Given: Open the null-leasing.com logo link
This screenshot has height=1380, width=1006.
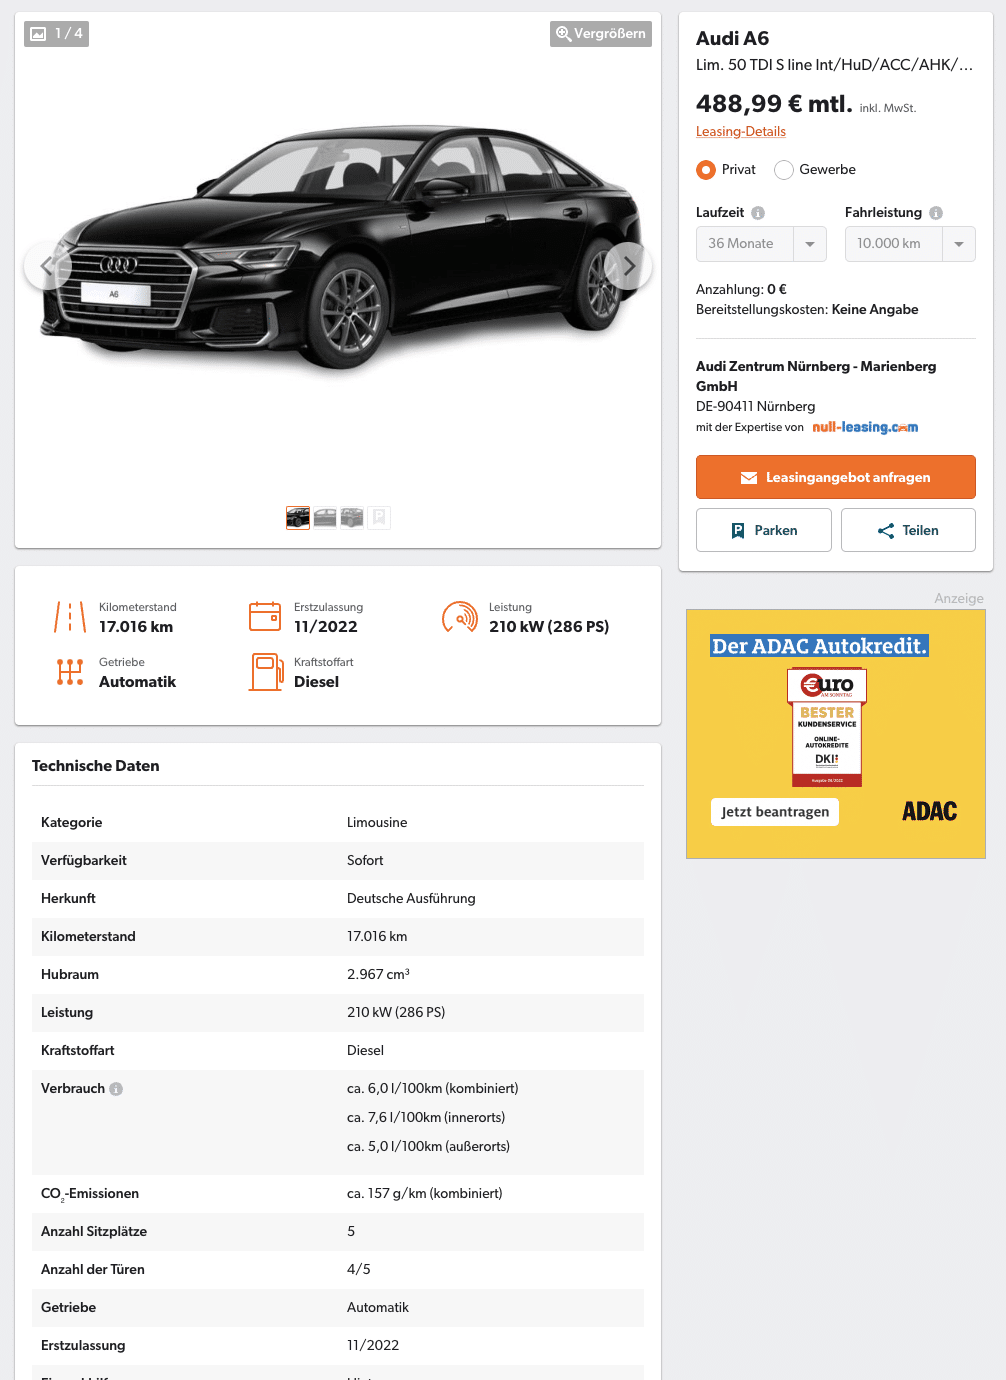Looking at the screenshot, I should [x=865, y=427].
